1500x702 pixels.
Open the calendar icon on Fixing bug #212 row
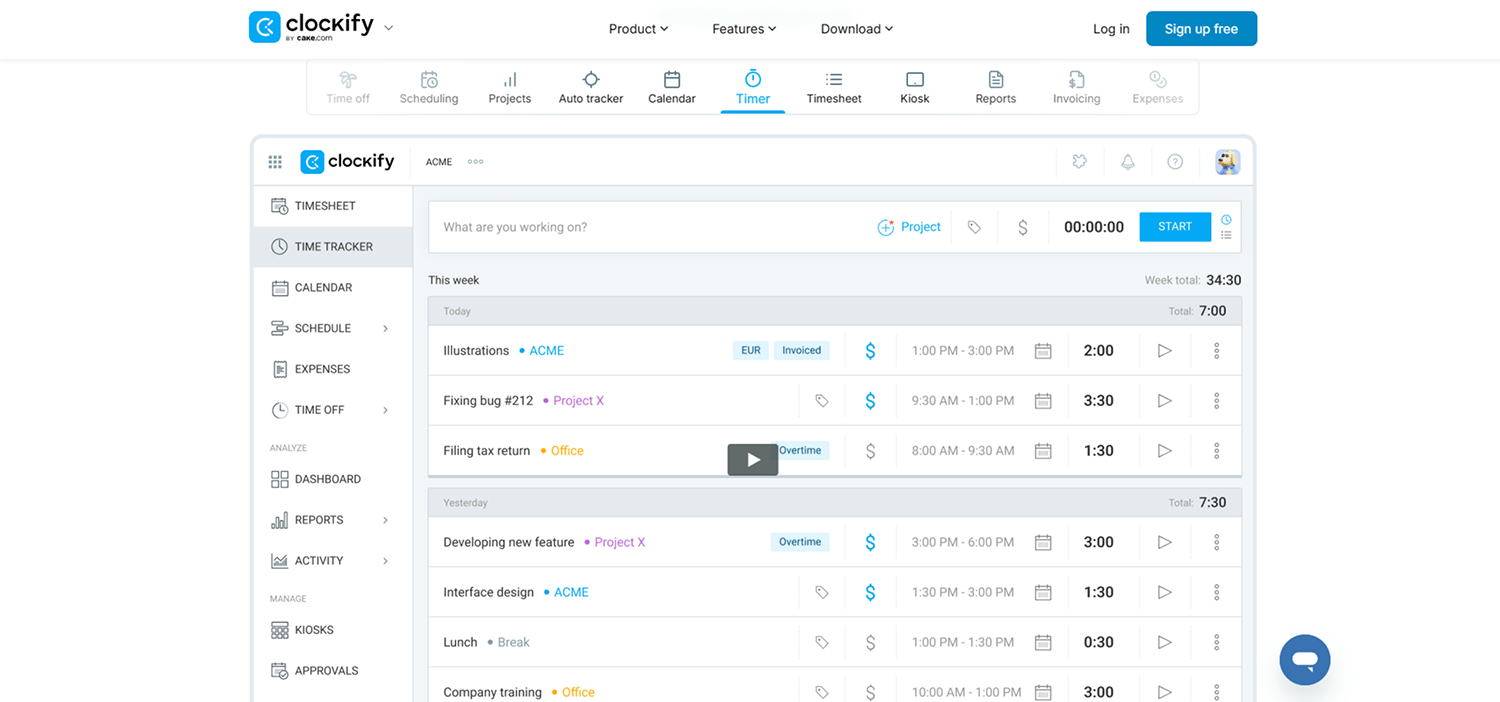1043,401
